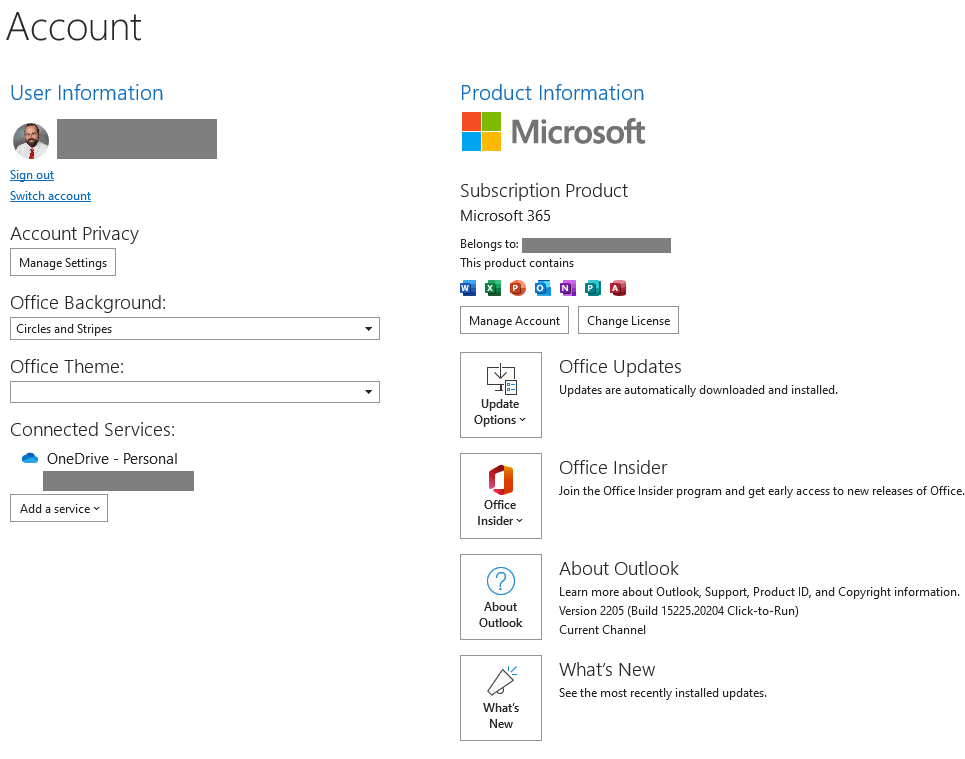Click the Office Updates heading

point(620,366)
